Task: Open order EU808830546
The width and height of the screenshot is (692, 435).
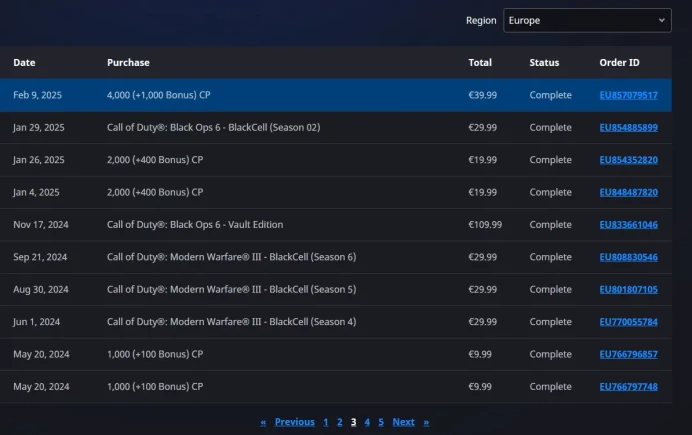Action: point(628,257)
